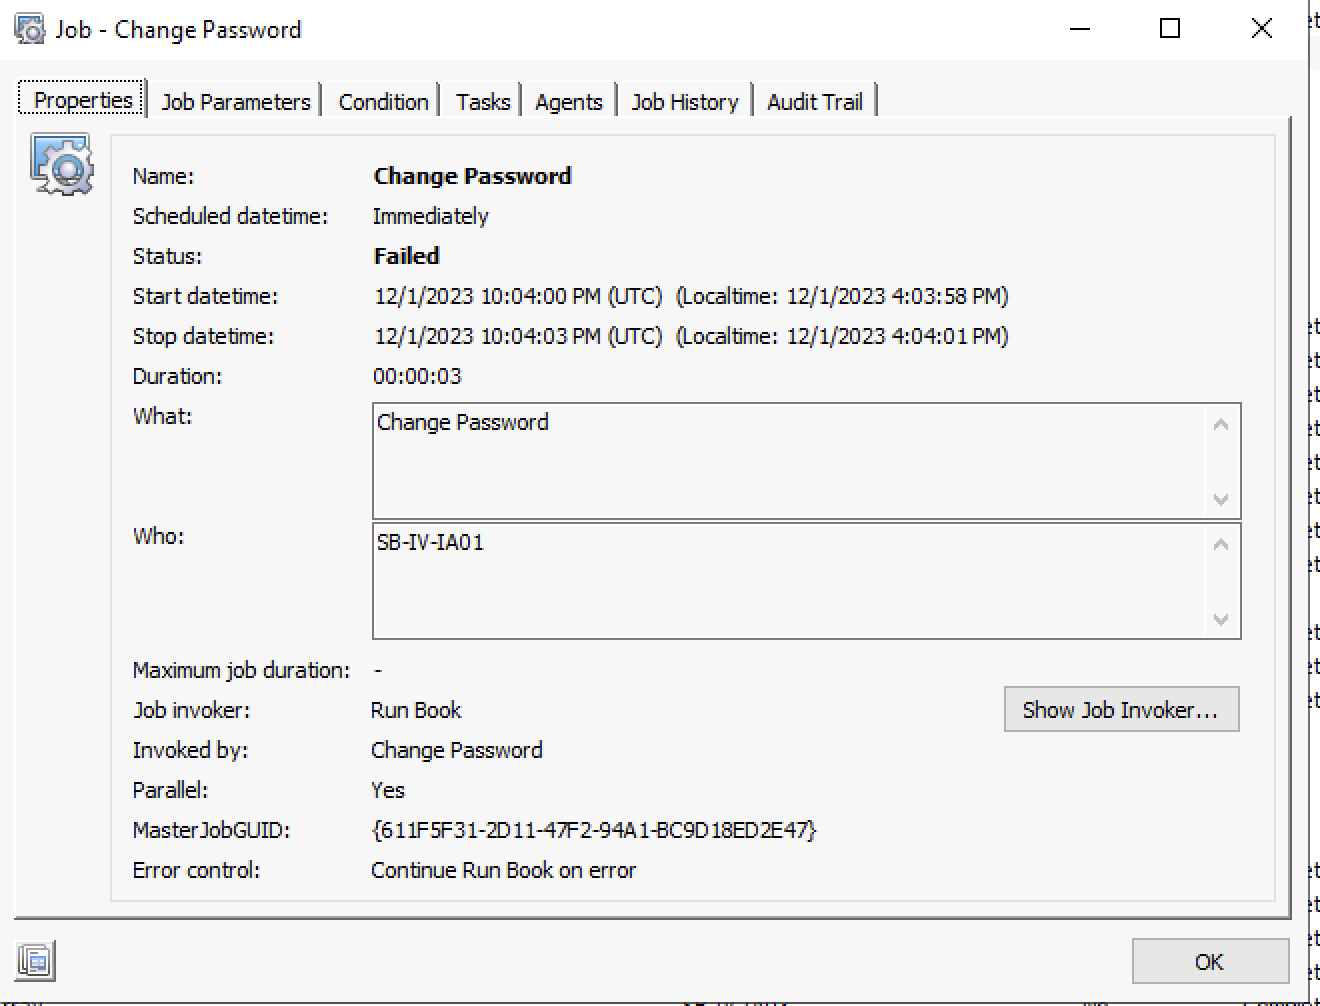Click the Who box scroll down arrow
Viewport: 1320px width, 1006px height.
1221,619
